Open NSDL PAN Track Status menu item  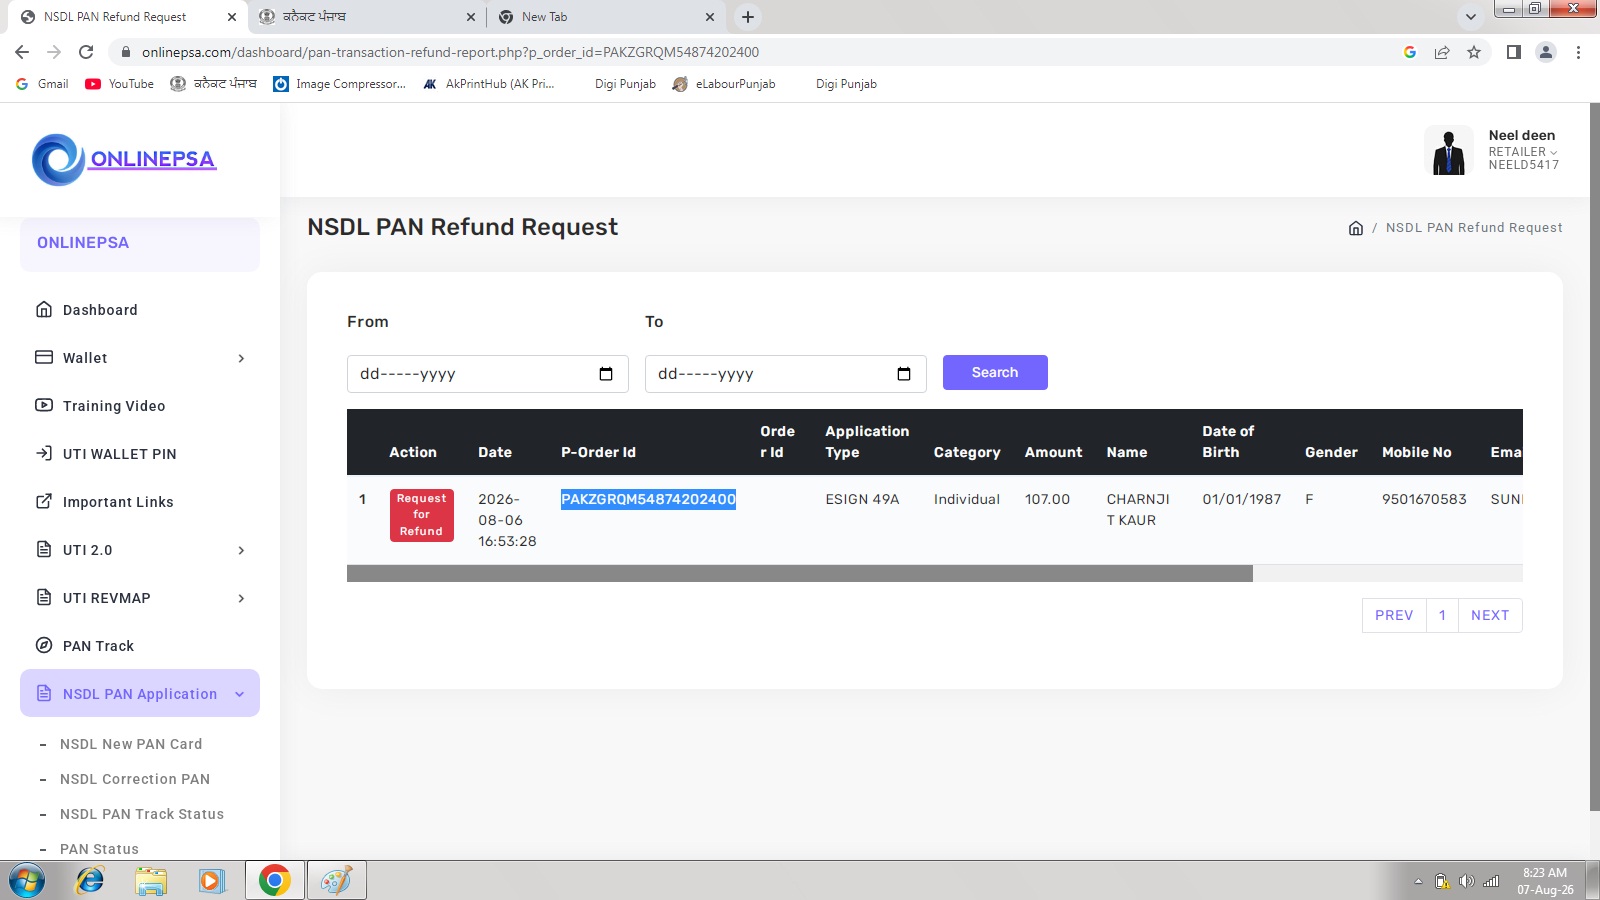tap(142, 814)
